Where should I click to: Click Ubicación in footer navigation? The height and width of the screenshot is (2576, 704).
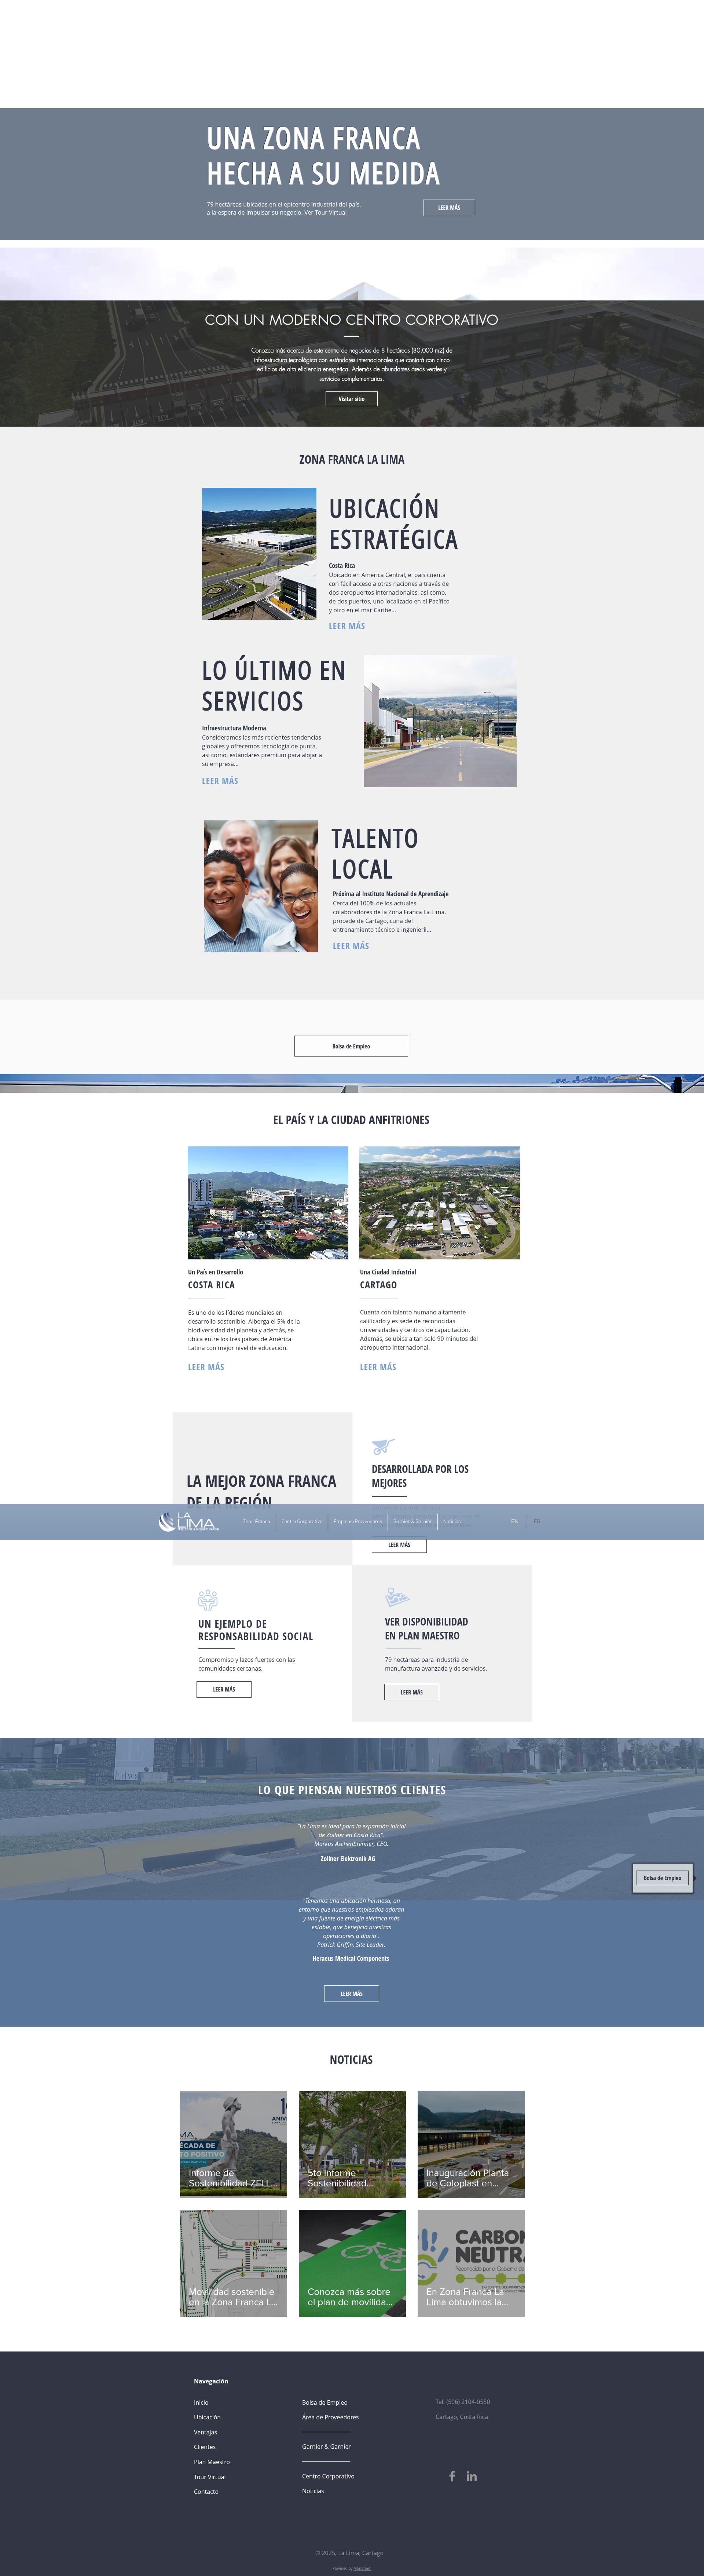[x=207, y=2417]
